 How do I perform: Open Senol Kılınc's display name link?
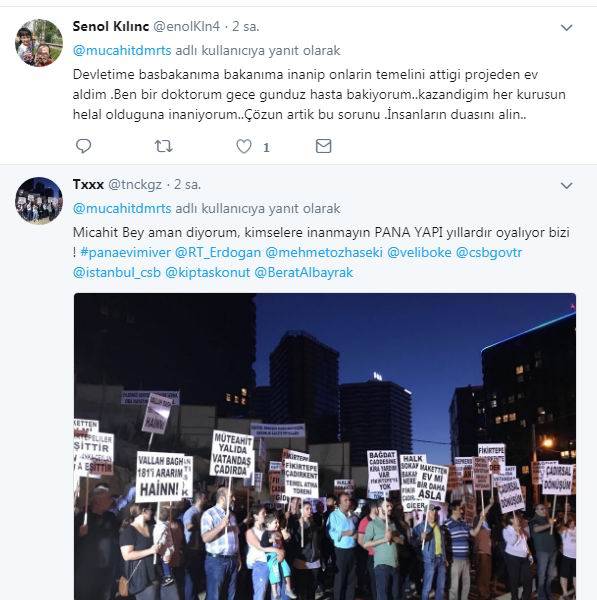[x=111, y=26]
